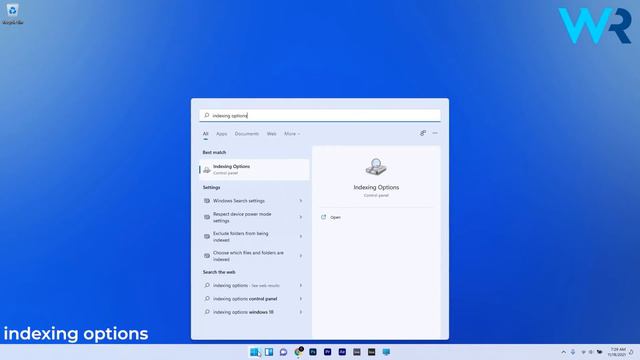Open the Indexing Options best match result
Image resolution: width=640 pixels, height=360 pixels.
[254, 169]
